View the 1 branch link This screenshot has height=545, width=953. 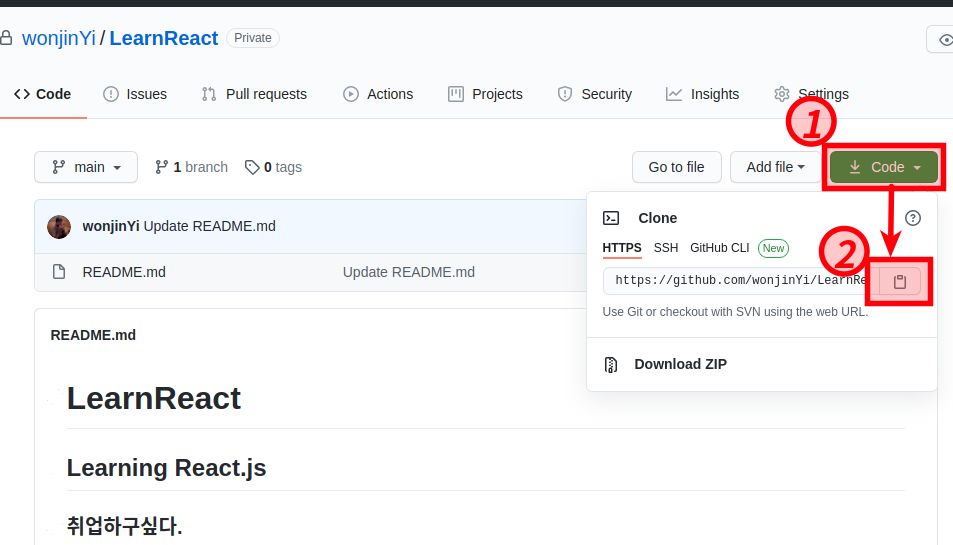point(191,167)
